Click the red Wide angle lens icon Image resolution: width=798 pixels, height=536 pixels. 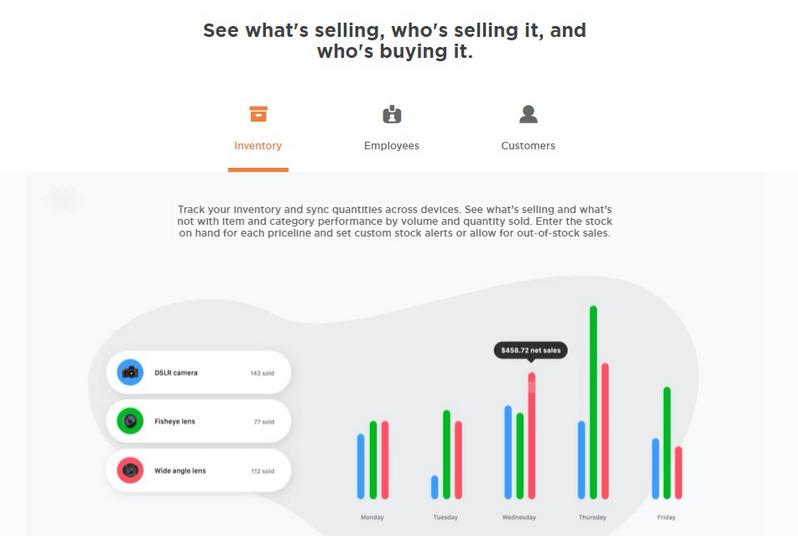pyautogui.click(x=130, y=470)
